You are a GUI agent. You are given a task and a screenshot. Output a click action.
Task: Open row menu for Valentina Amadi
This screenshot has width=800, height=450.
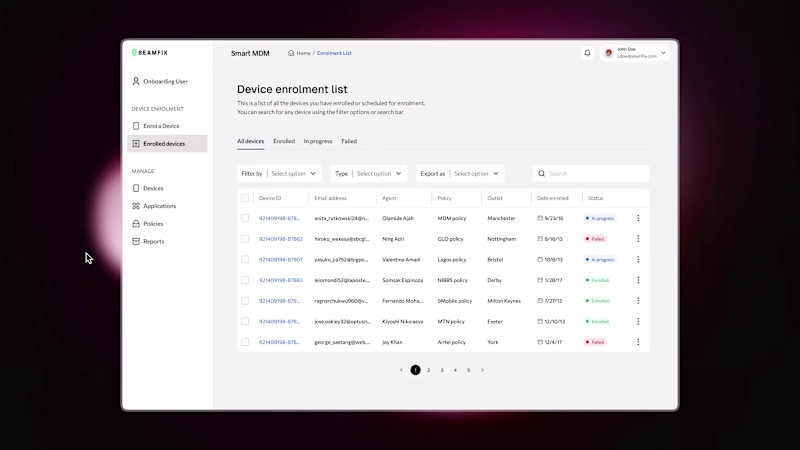(x=638, y=260)
